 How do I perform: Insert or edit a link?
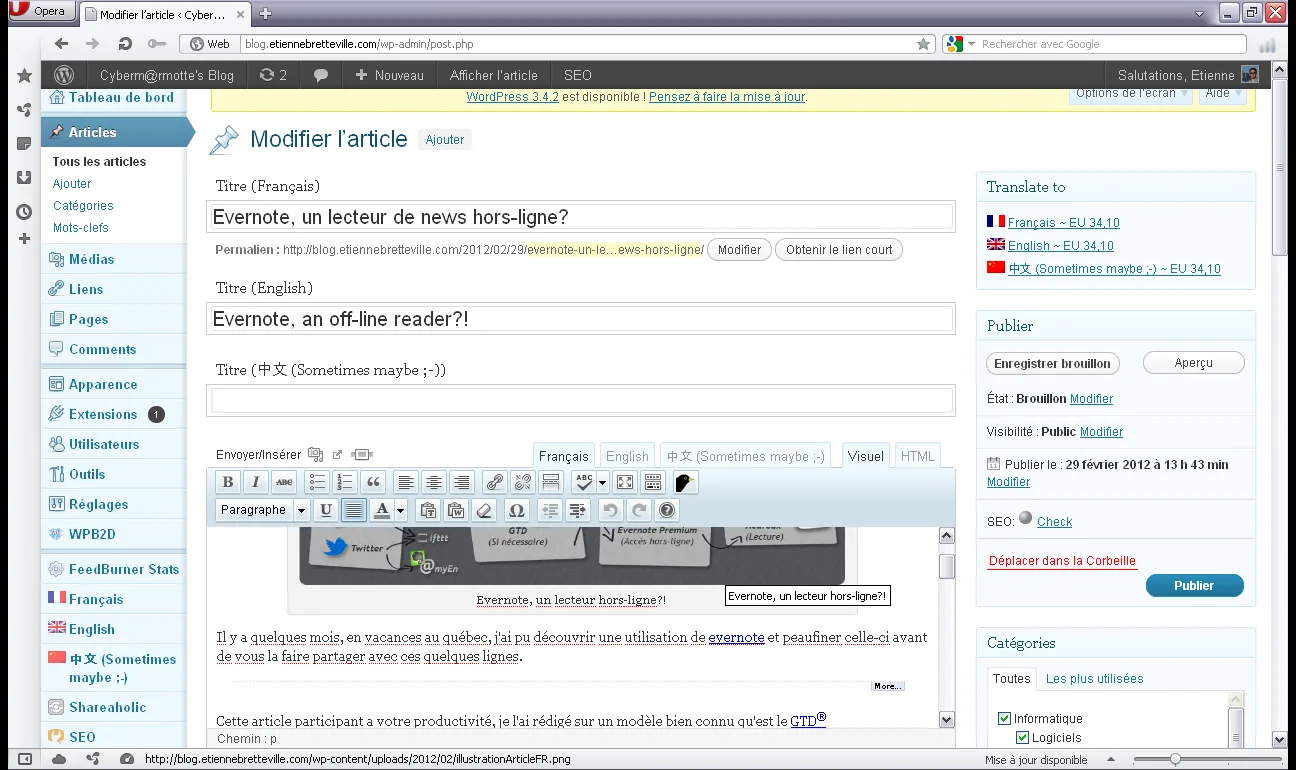tap(494, 482)
